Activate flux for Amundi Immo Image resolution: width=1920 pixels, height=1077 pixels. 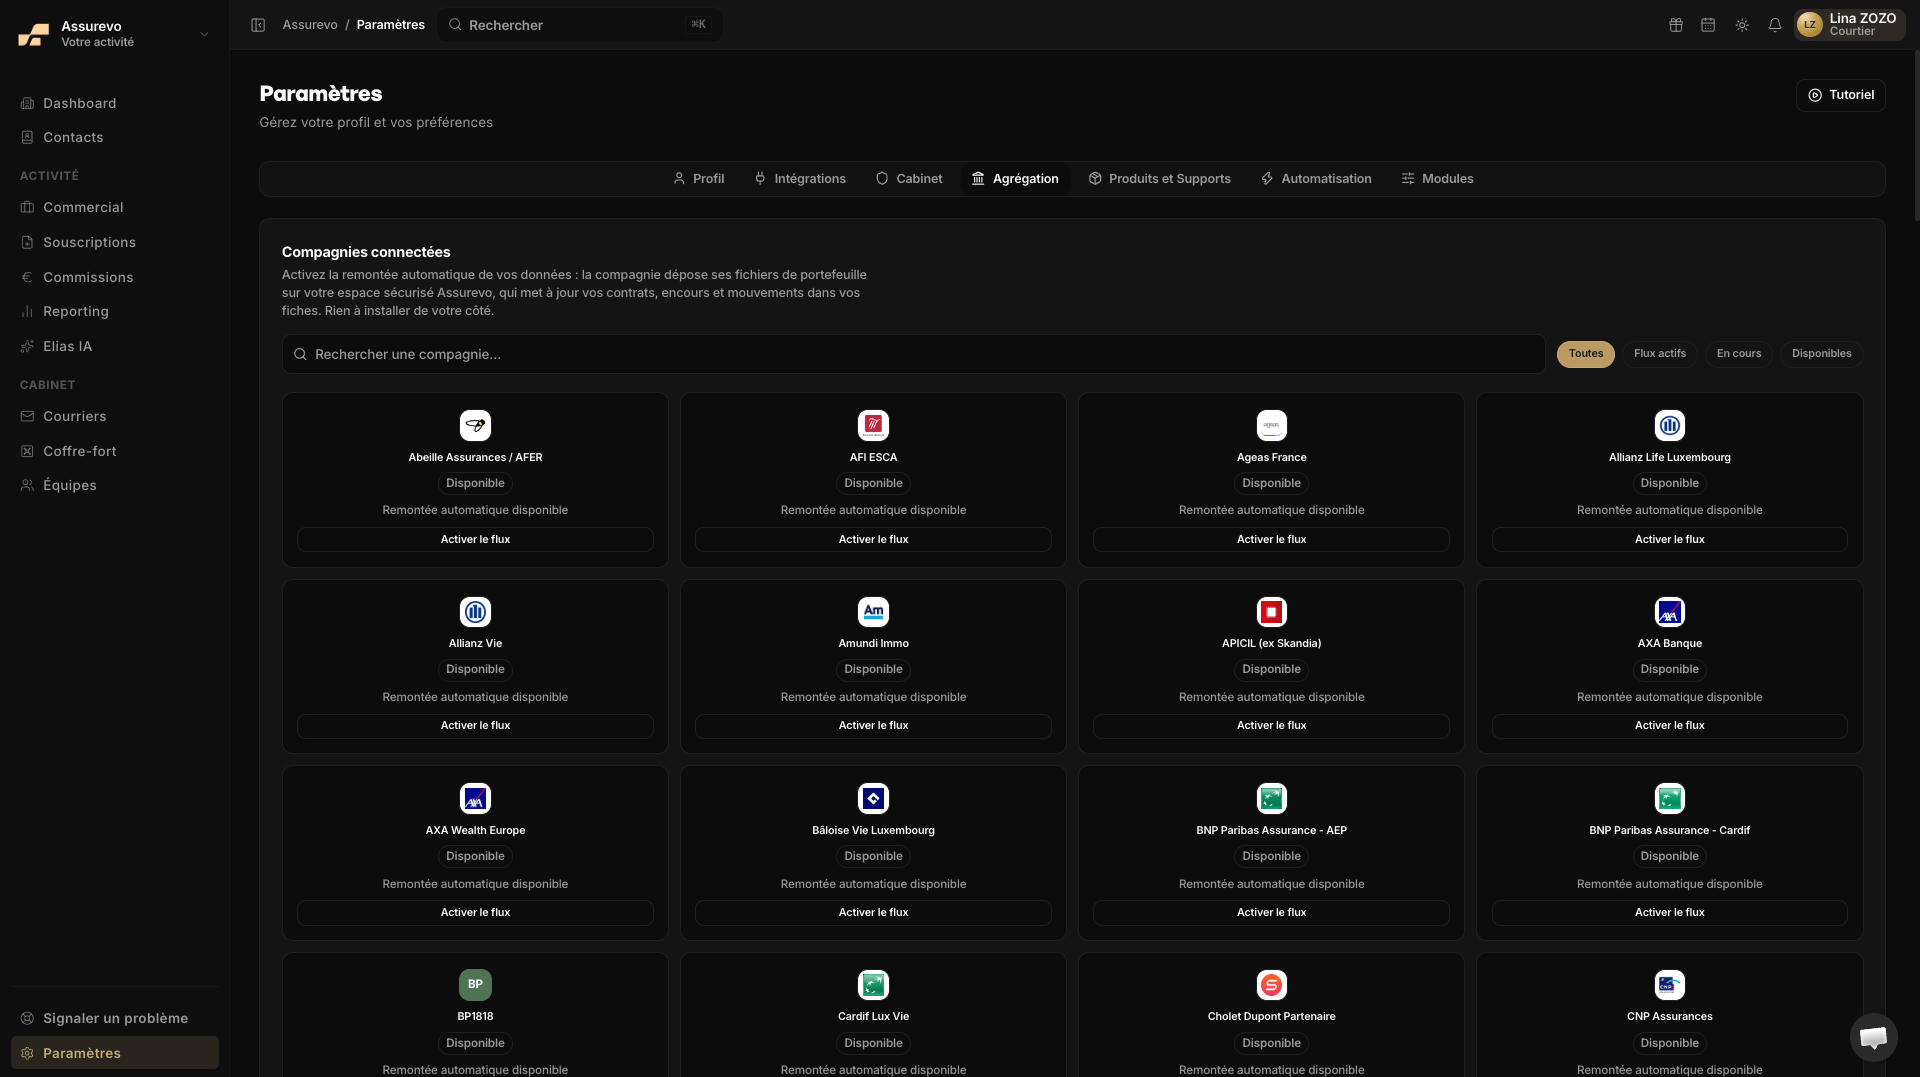click(x=873, y=726)
